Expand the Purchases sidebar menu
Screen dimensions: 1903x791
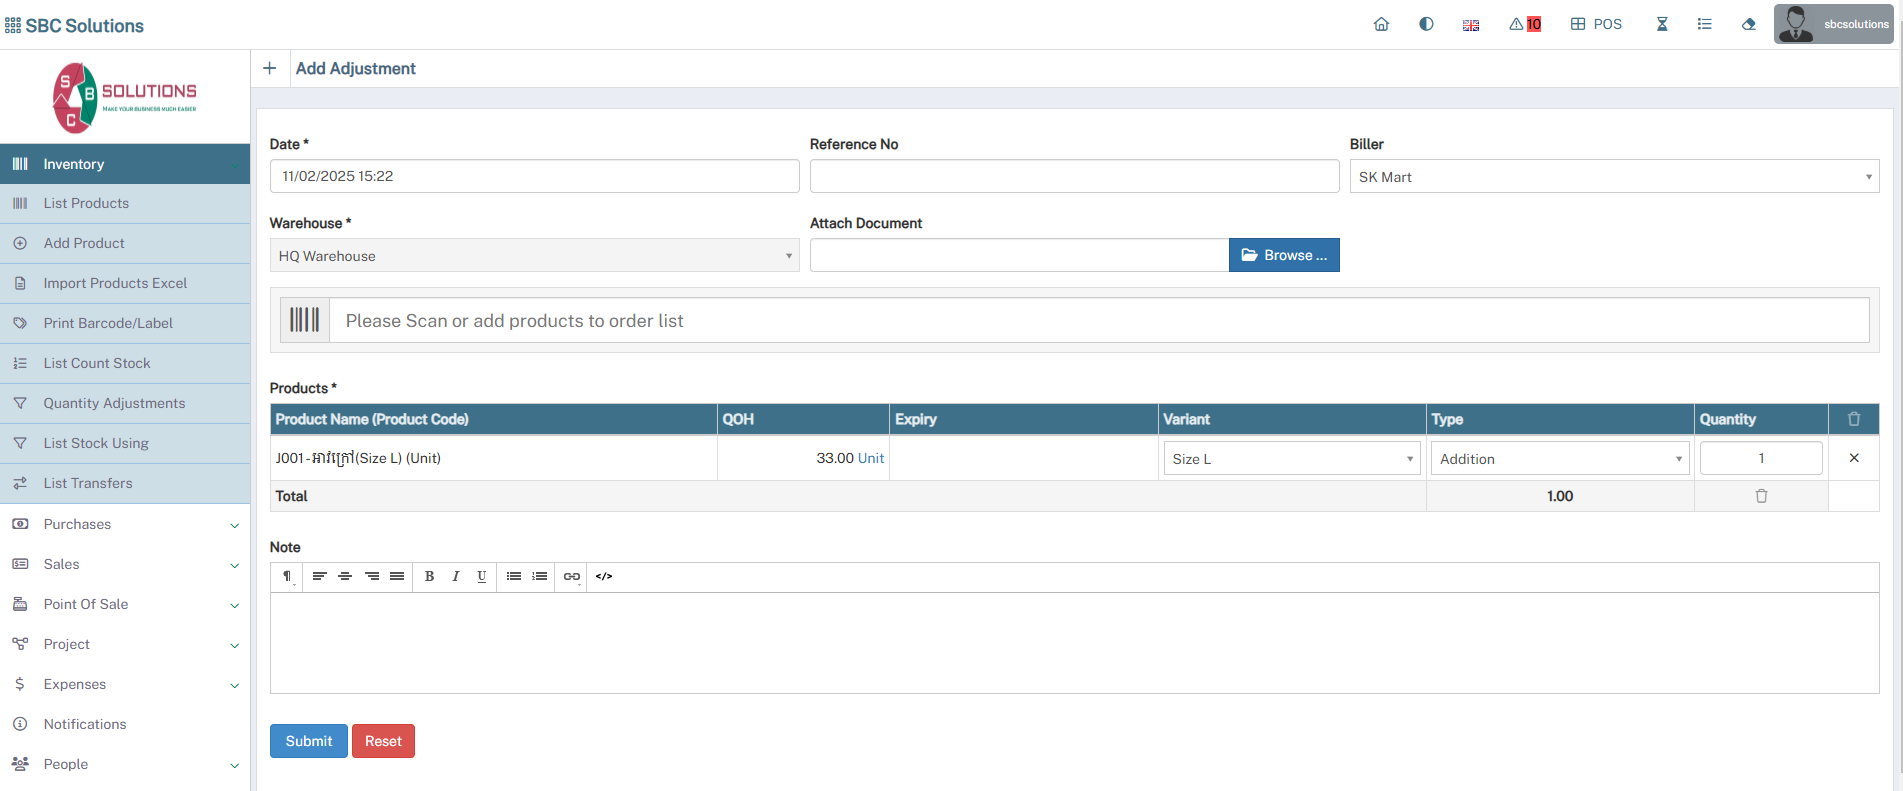click(x=125, y=524)
